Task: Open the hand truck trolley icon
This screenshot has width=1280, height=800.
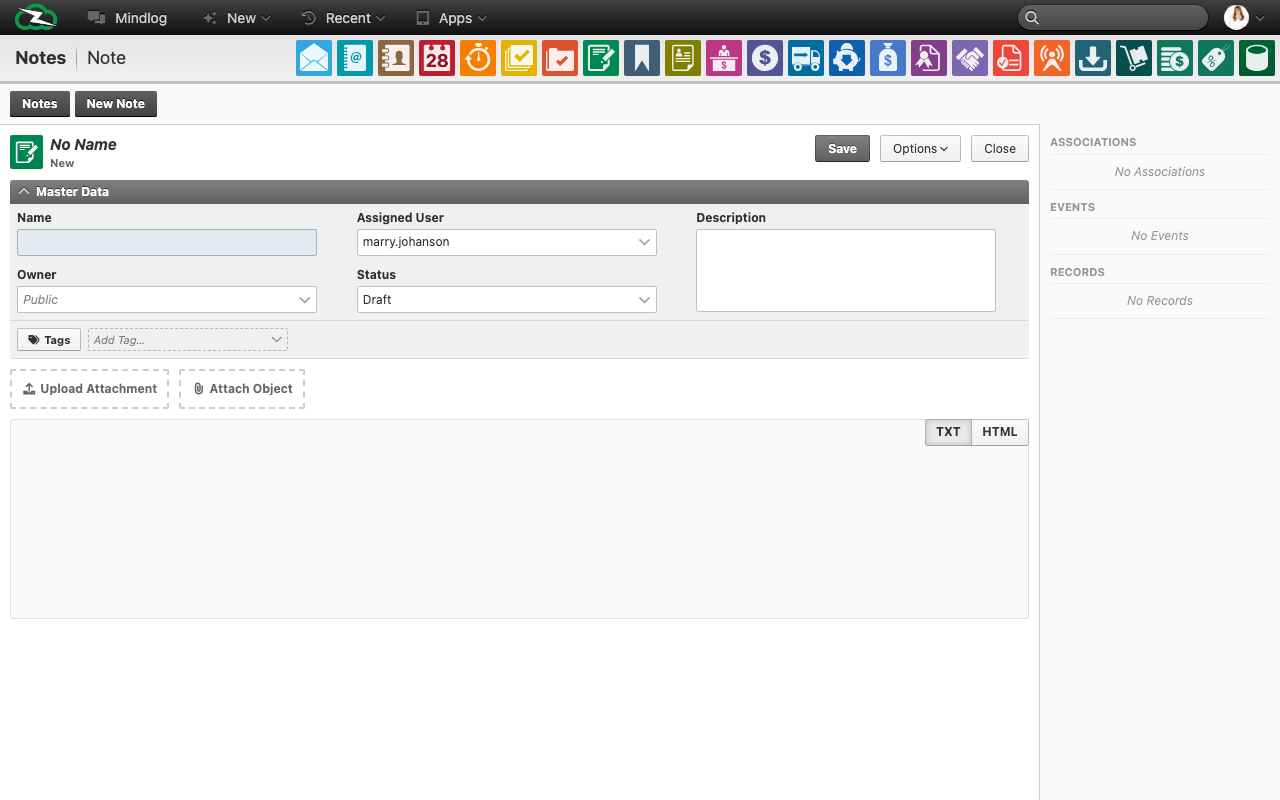Action: 1134,58
